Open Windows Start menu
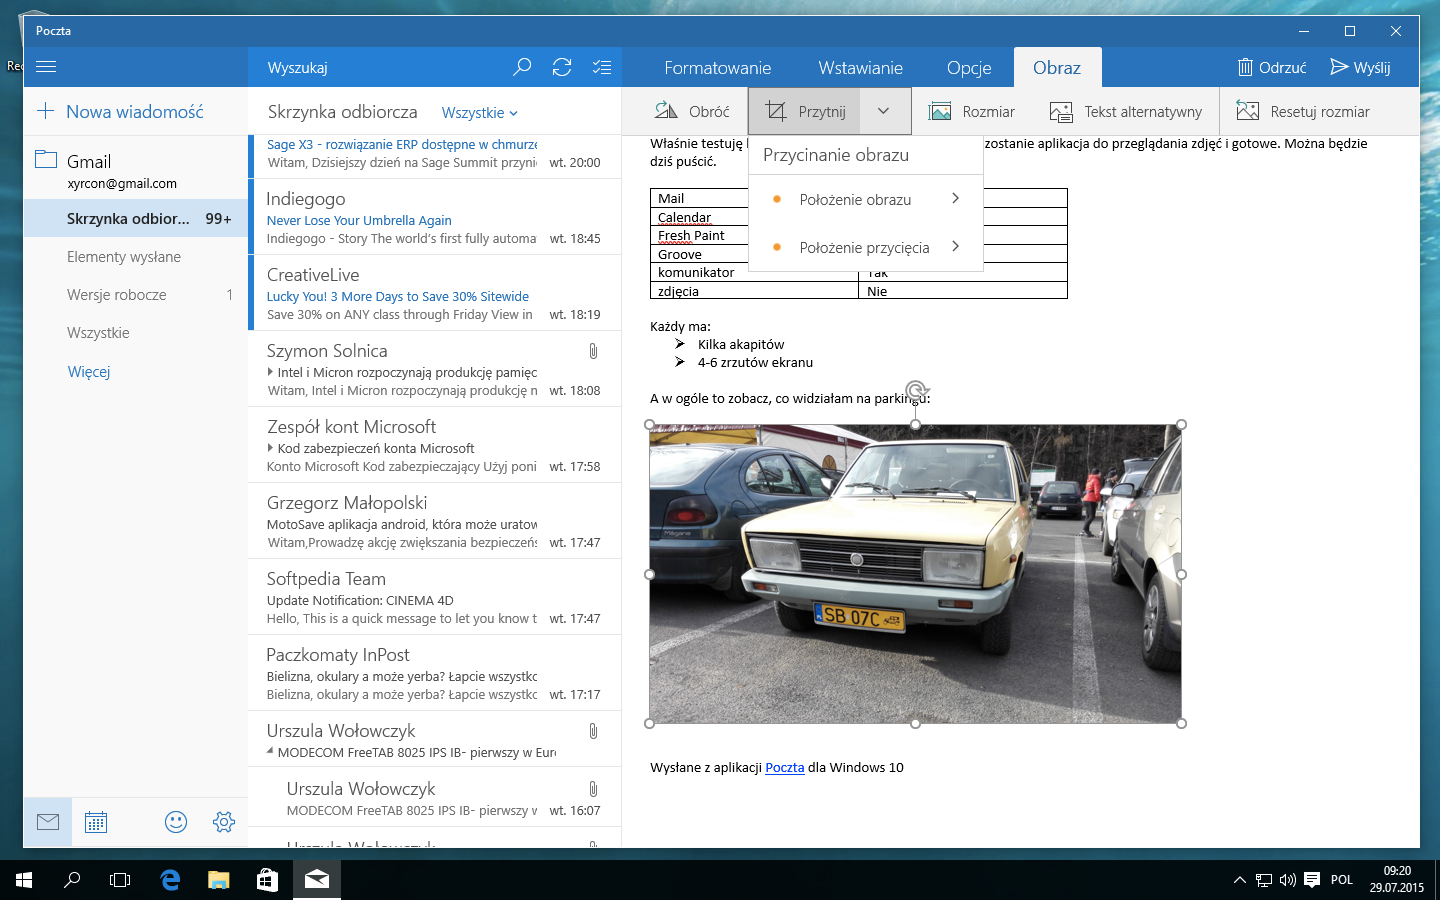Screen dimensions: 1440x900 coord(24,880)
